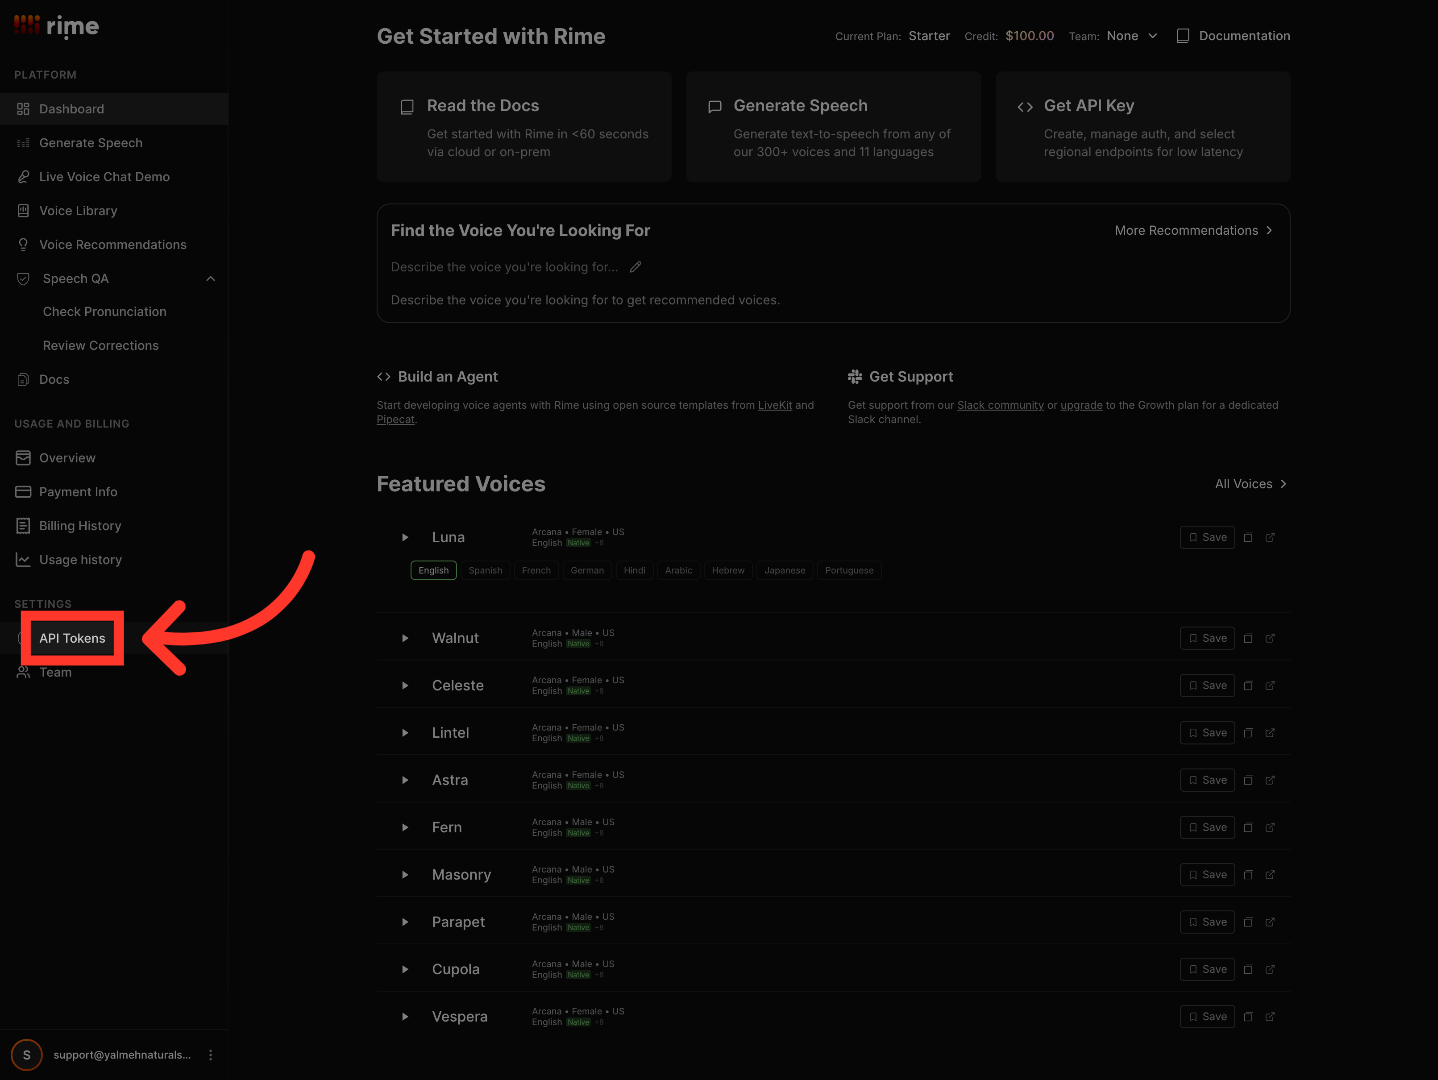This screenshot has height=1080, width=1438.
Task: Click the copy icon in Celeste's row
Action: coord(1248,686)
